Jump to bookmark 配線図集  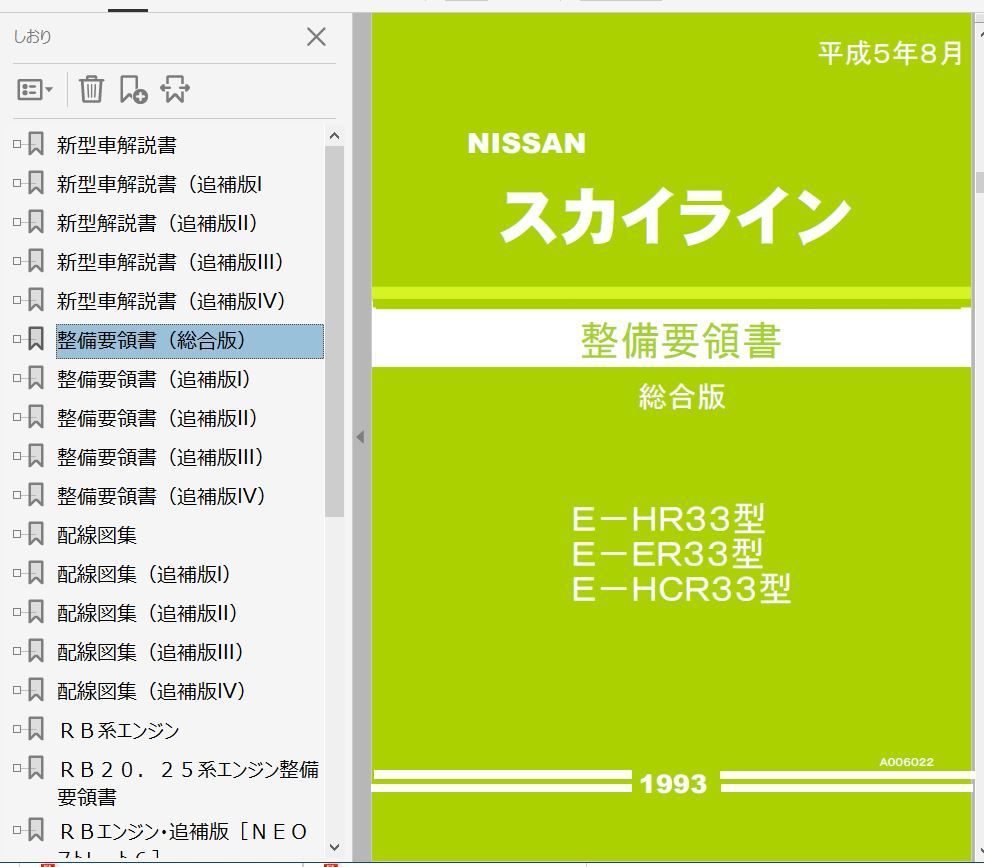click(x=97, y=535)
